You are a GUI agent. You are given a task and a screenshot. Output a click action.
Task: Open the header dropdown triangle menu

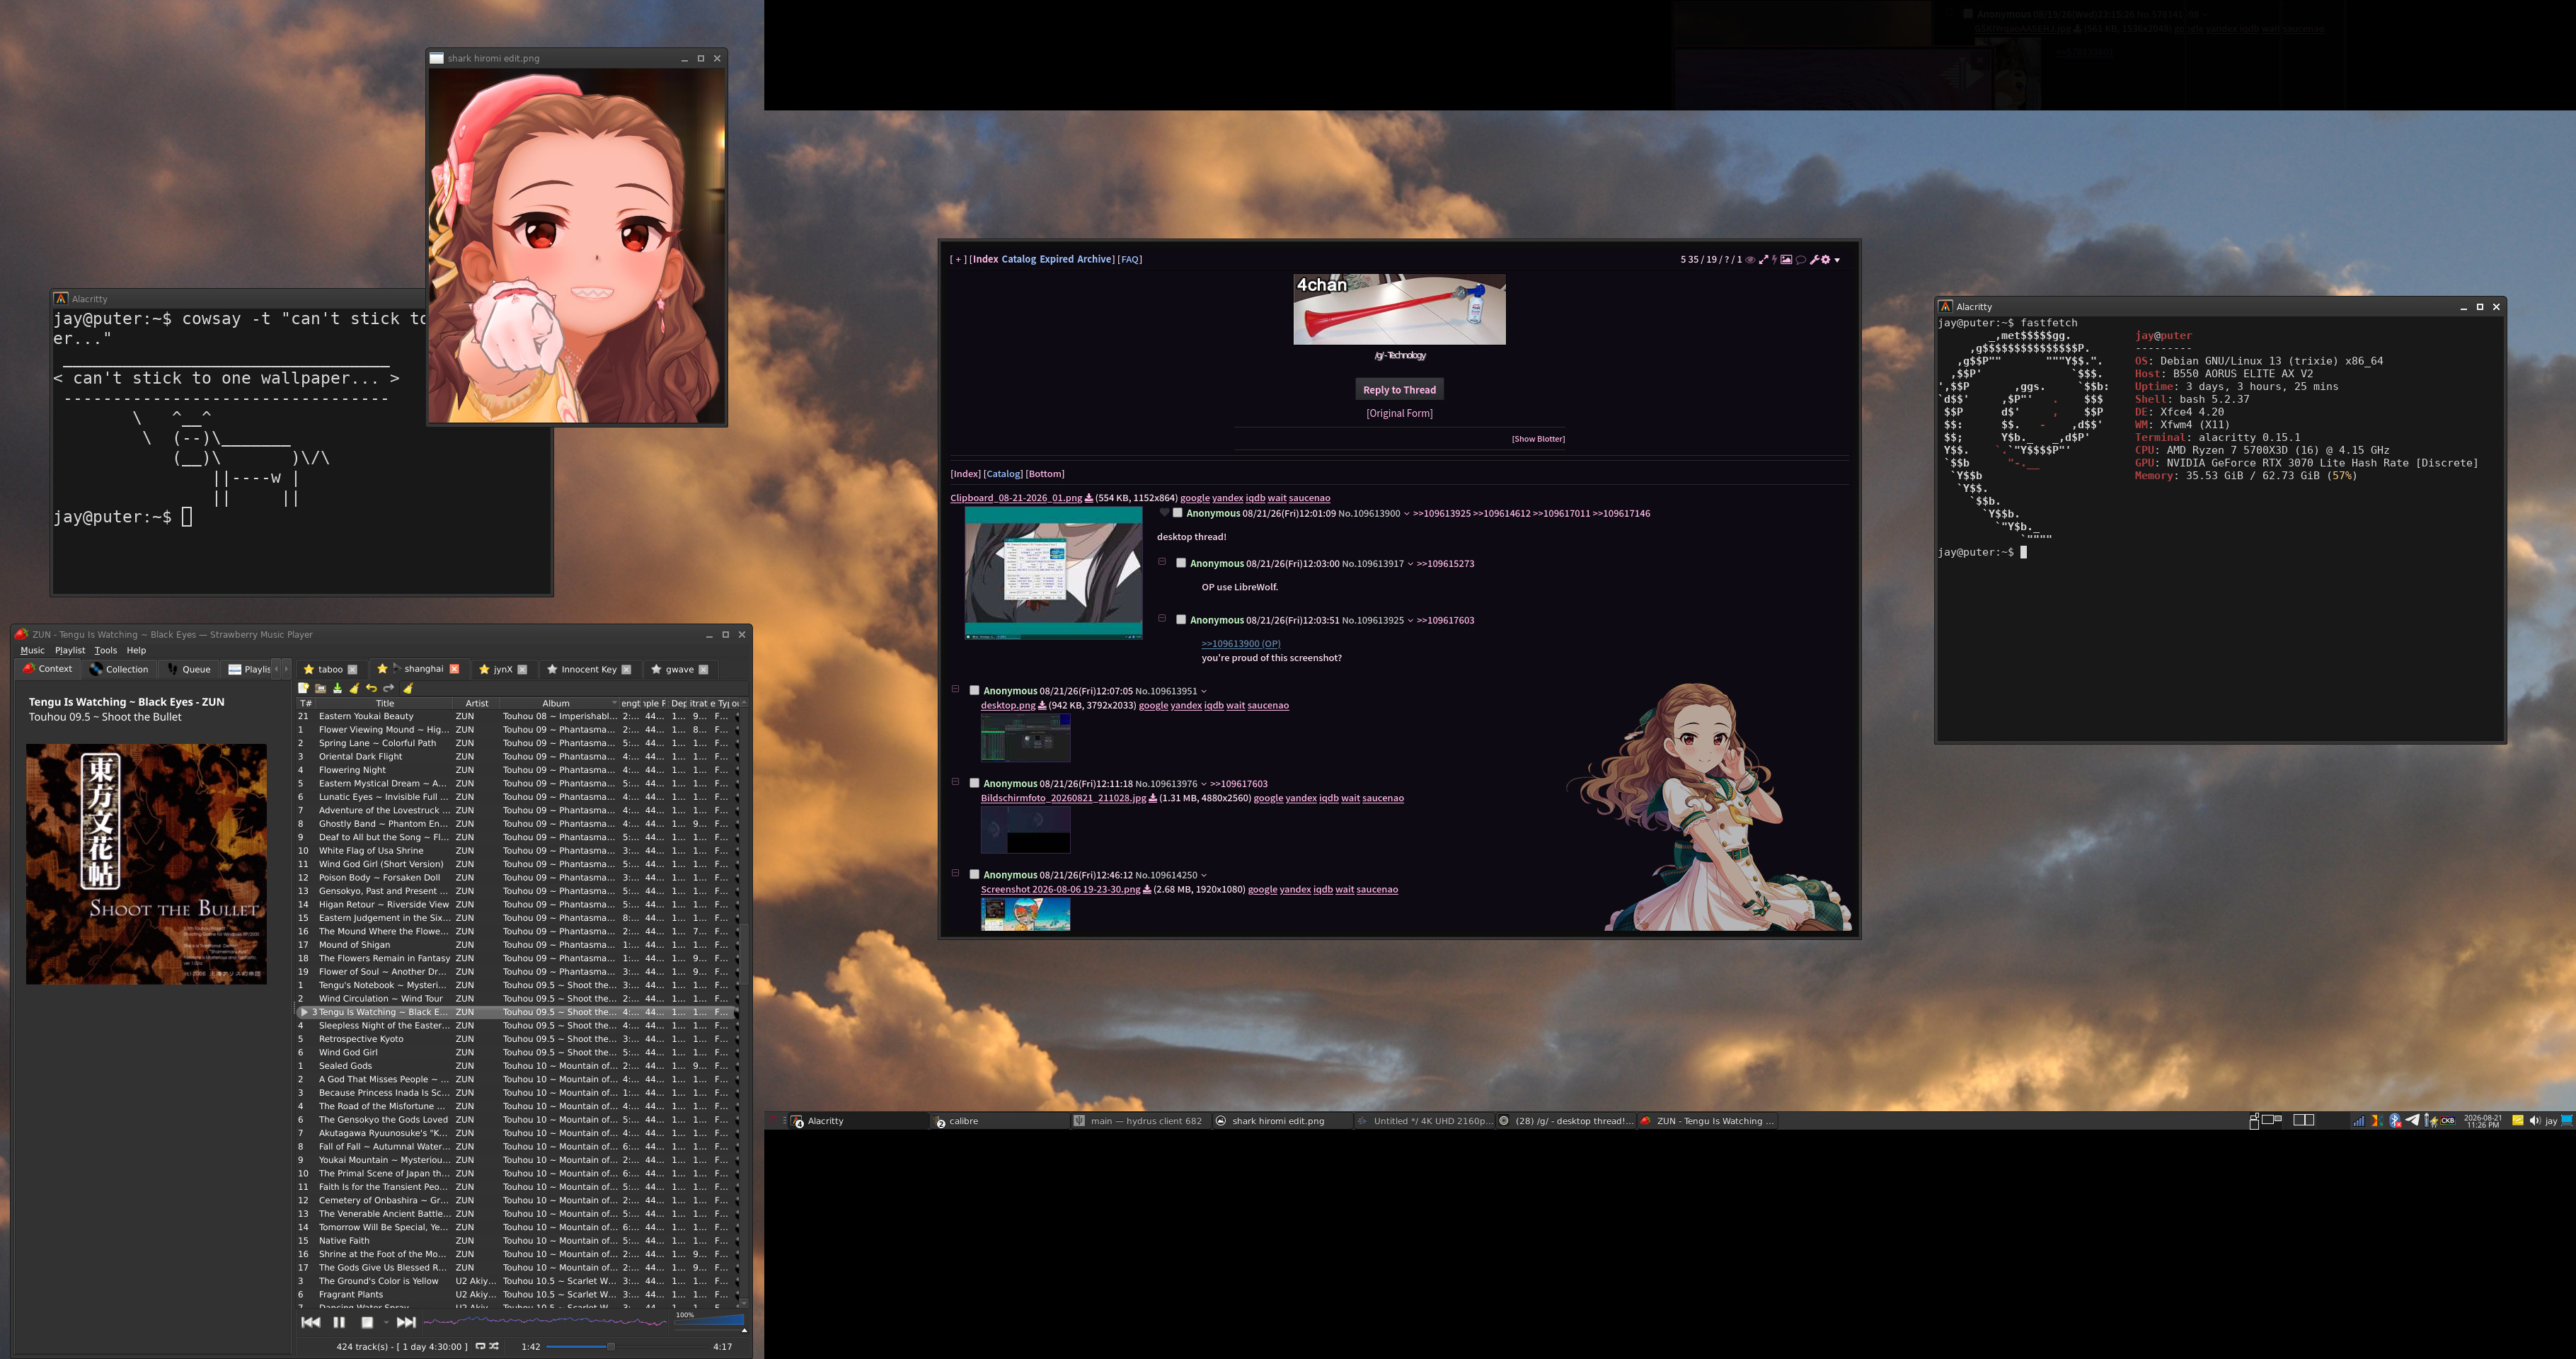click(x=1837, y=260)
